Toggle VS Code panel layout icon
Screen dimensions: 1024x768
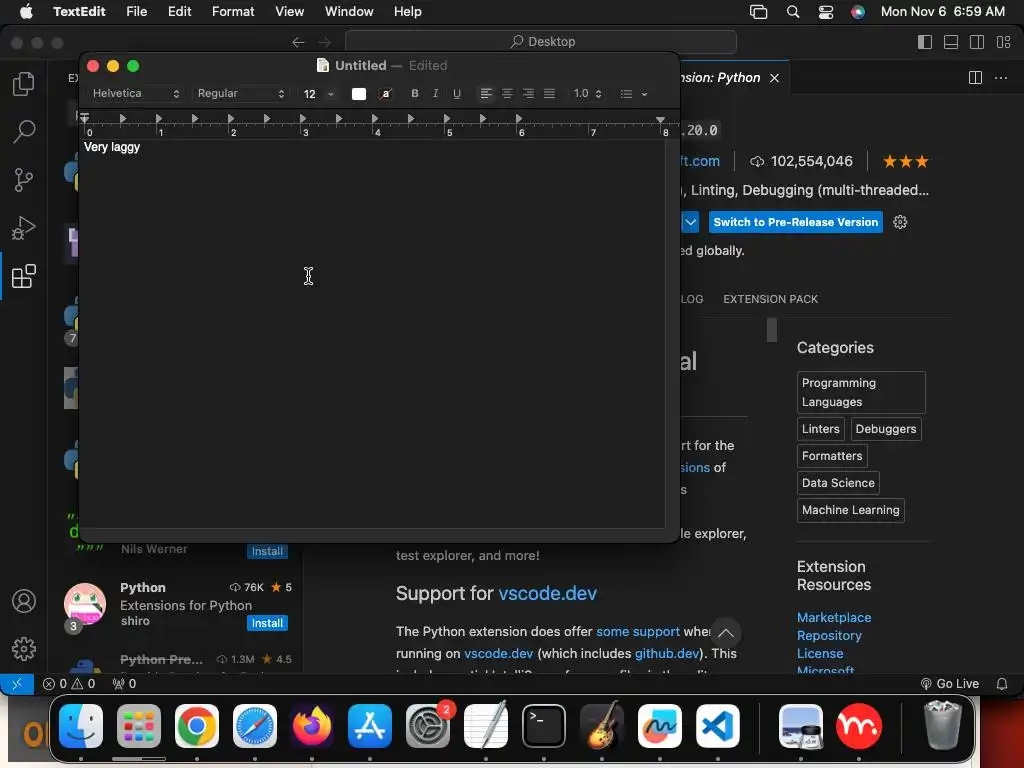tap(951, 42)
